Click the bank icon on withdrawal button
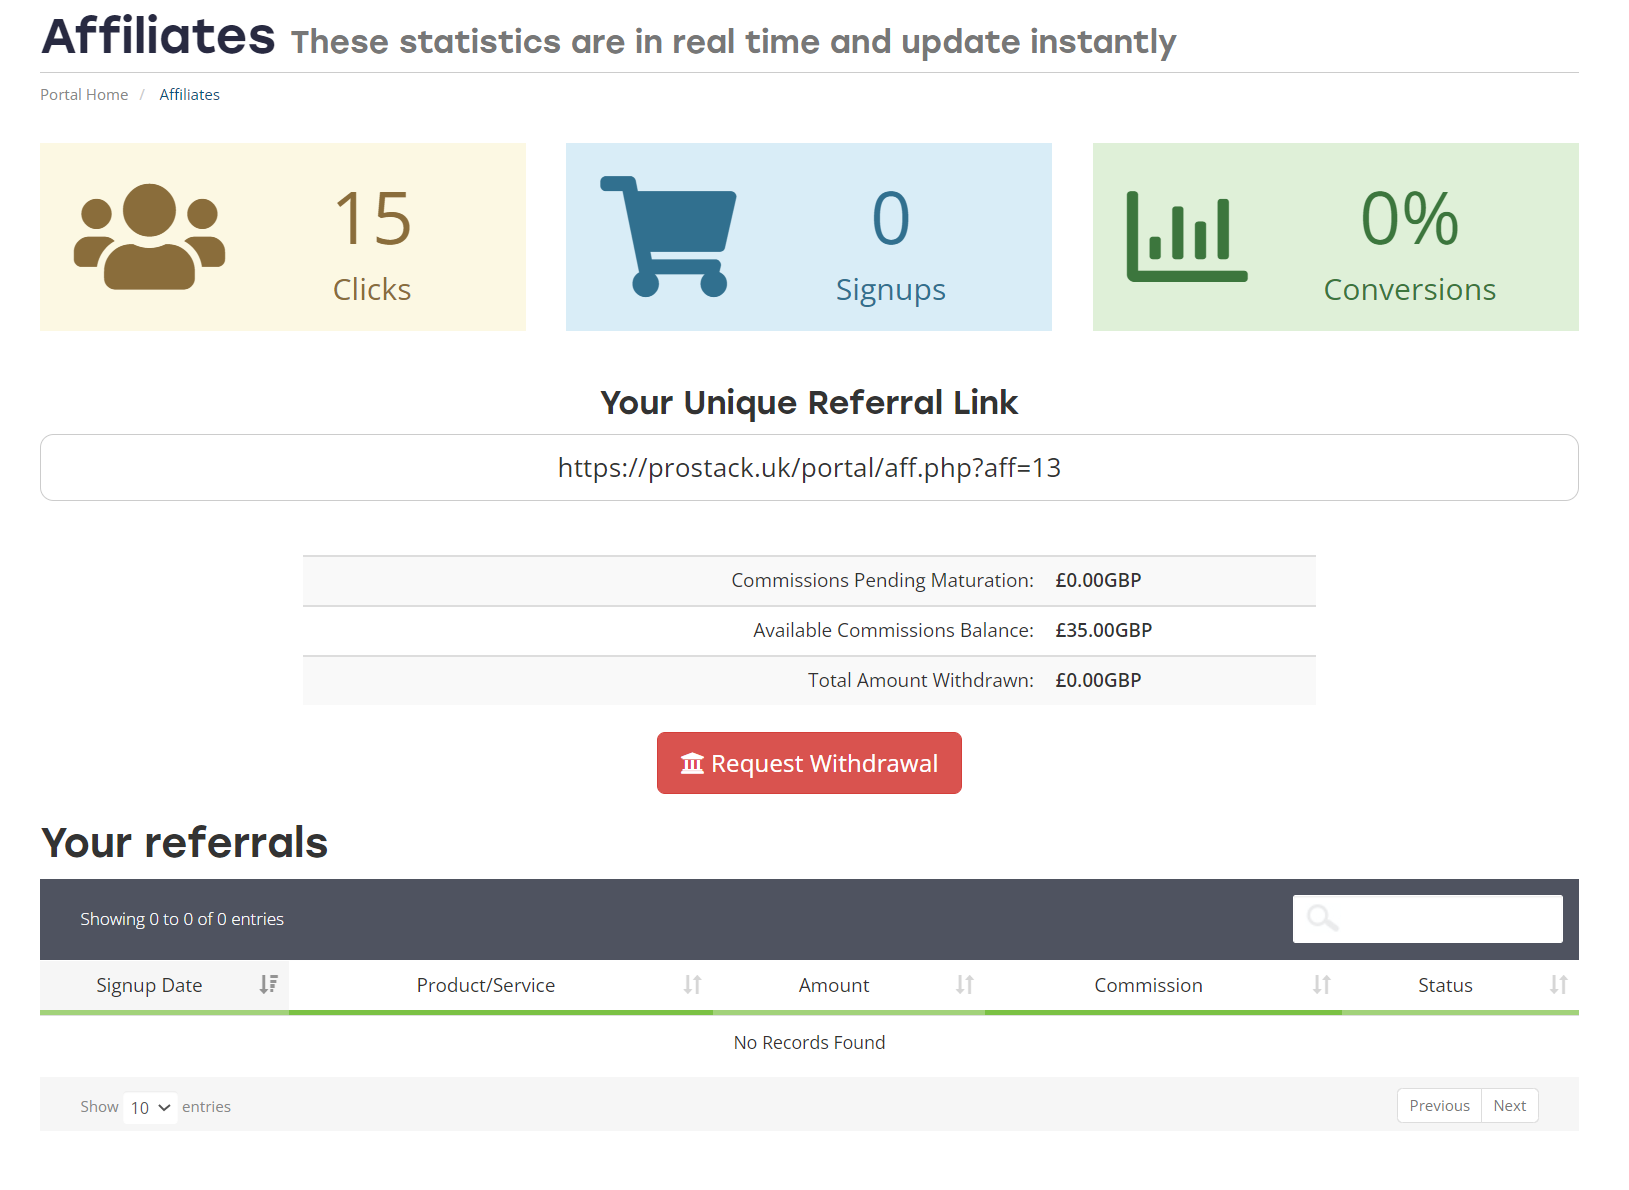 (692, 764)
